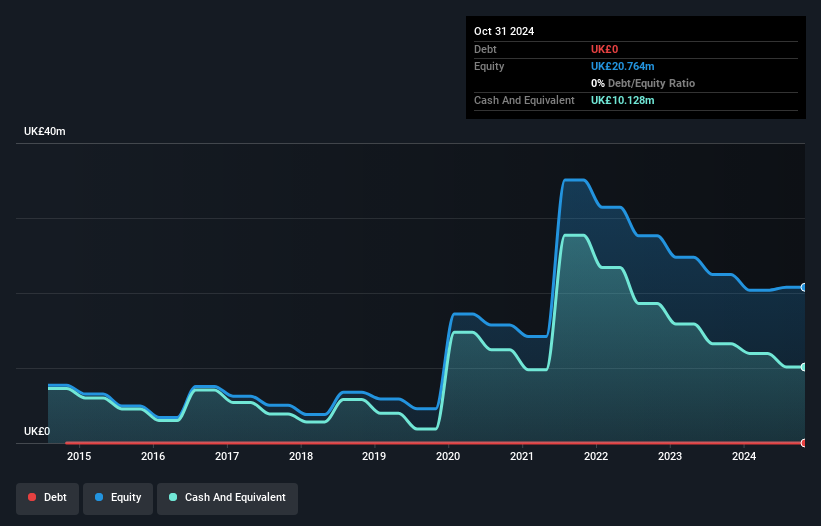Image resolution: width=821 pixels, height=526 pixels.
Task: Click the 2016 x-axis label
Action: [153, 456]
